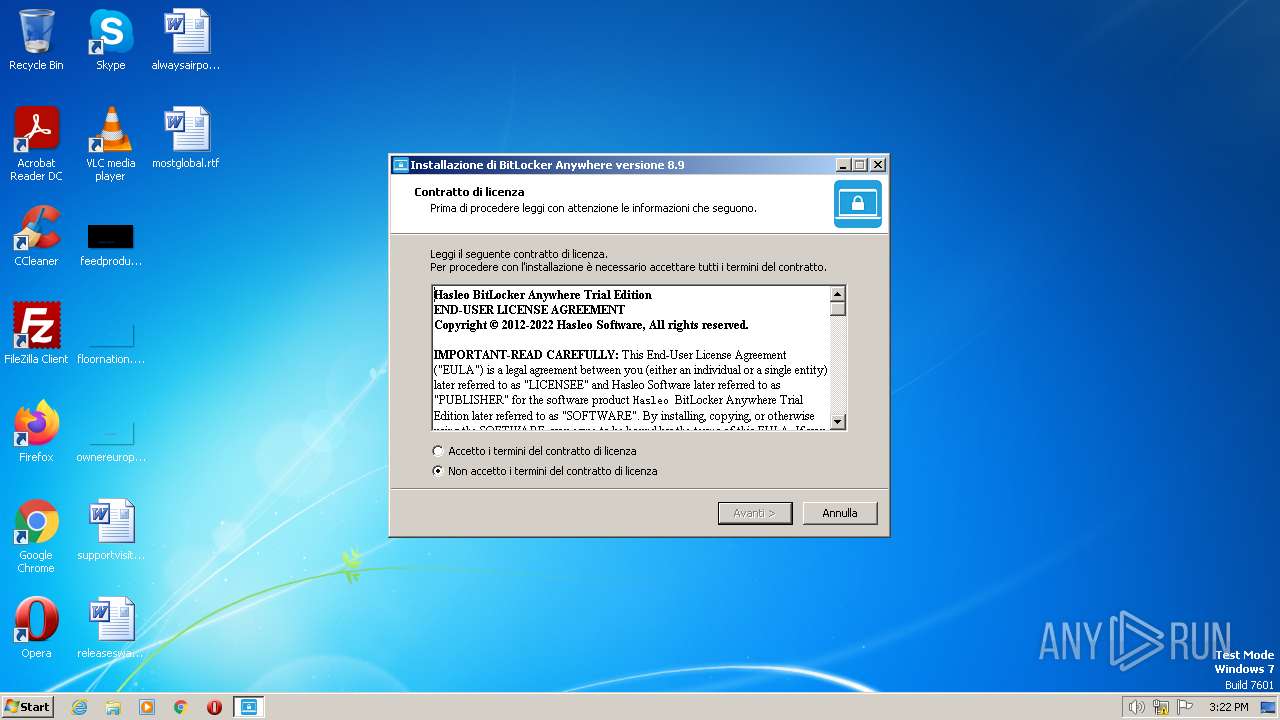Click the "Contratto di licenza" heading
The image size is (1280, 720).
pyautogui.click(x=469, y=192)
